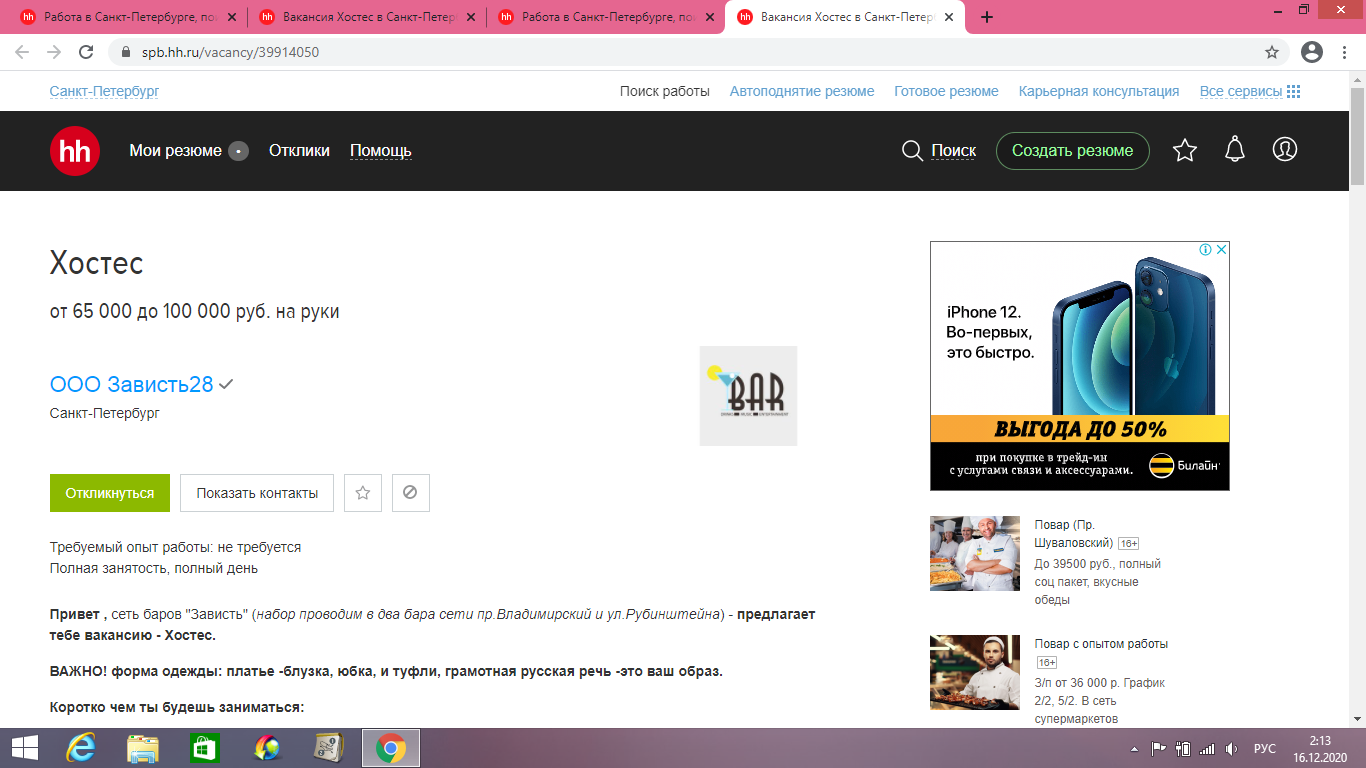Open Windows Start button
Screen dimensions: 1366x768
tap(24, 748)
